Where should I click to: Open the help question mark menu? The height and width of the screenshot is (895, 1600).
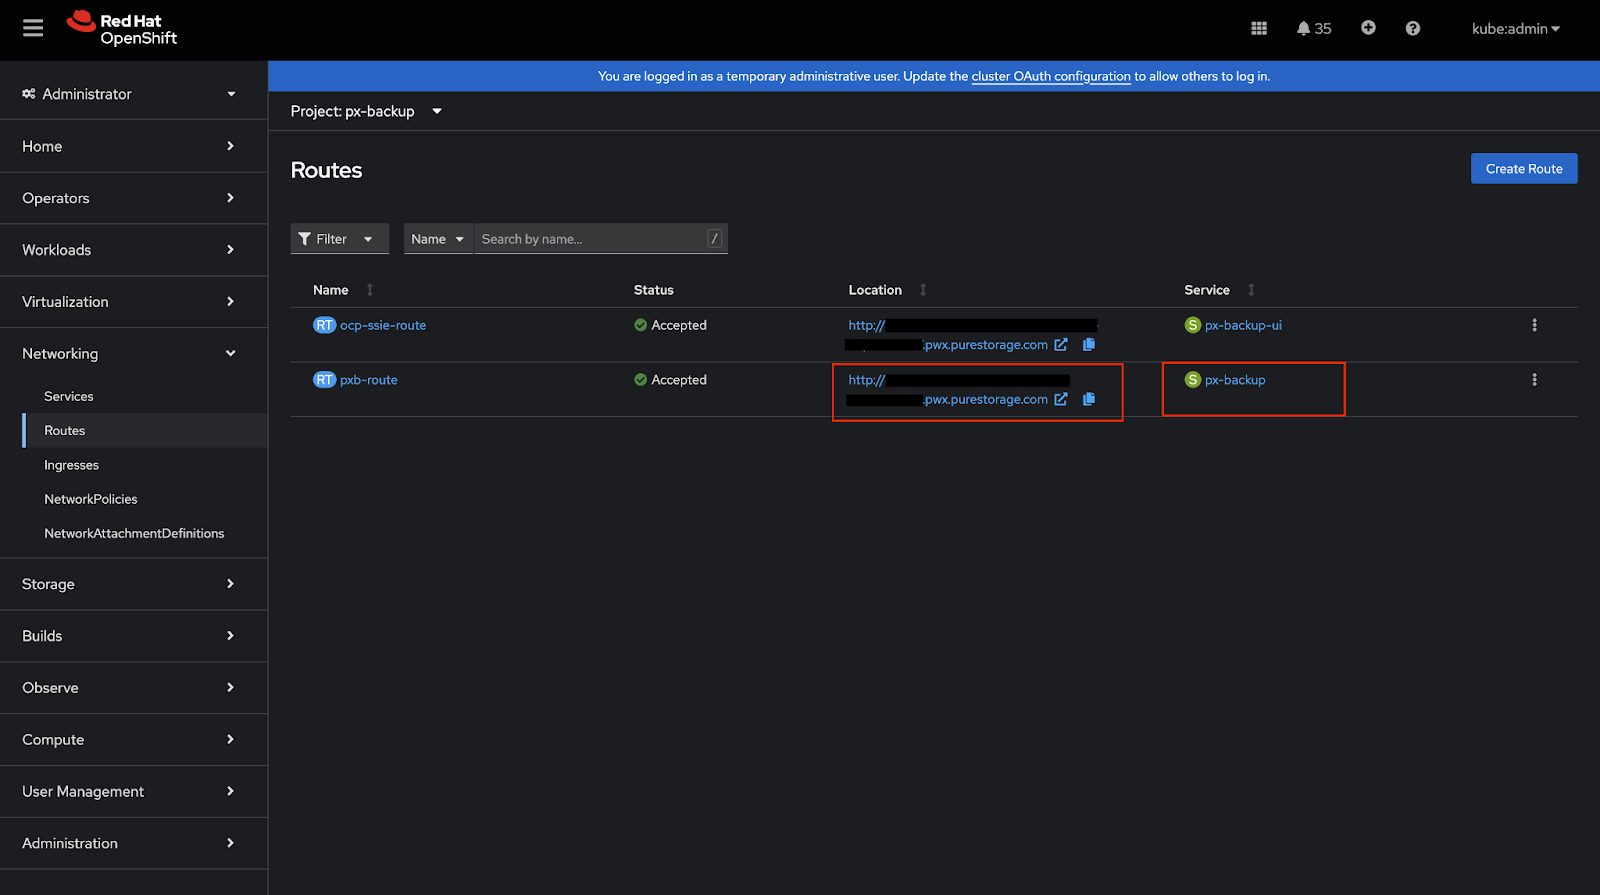tap(1412, 28)
